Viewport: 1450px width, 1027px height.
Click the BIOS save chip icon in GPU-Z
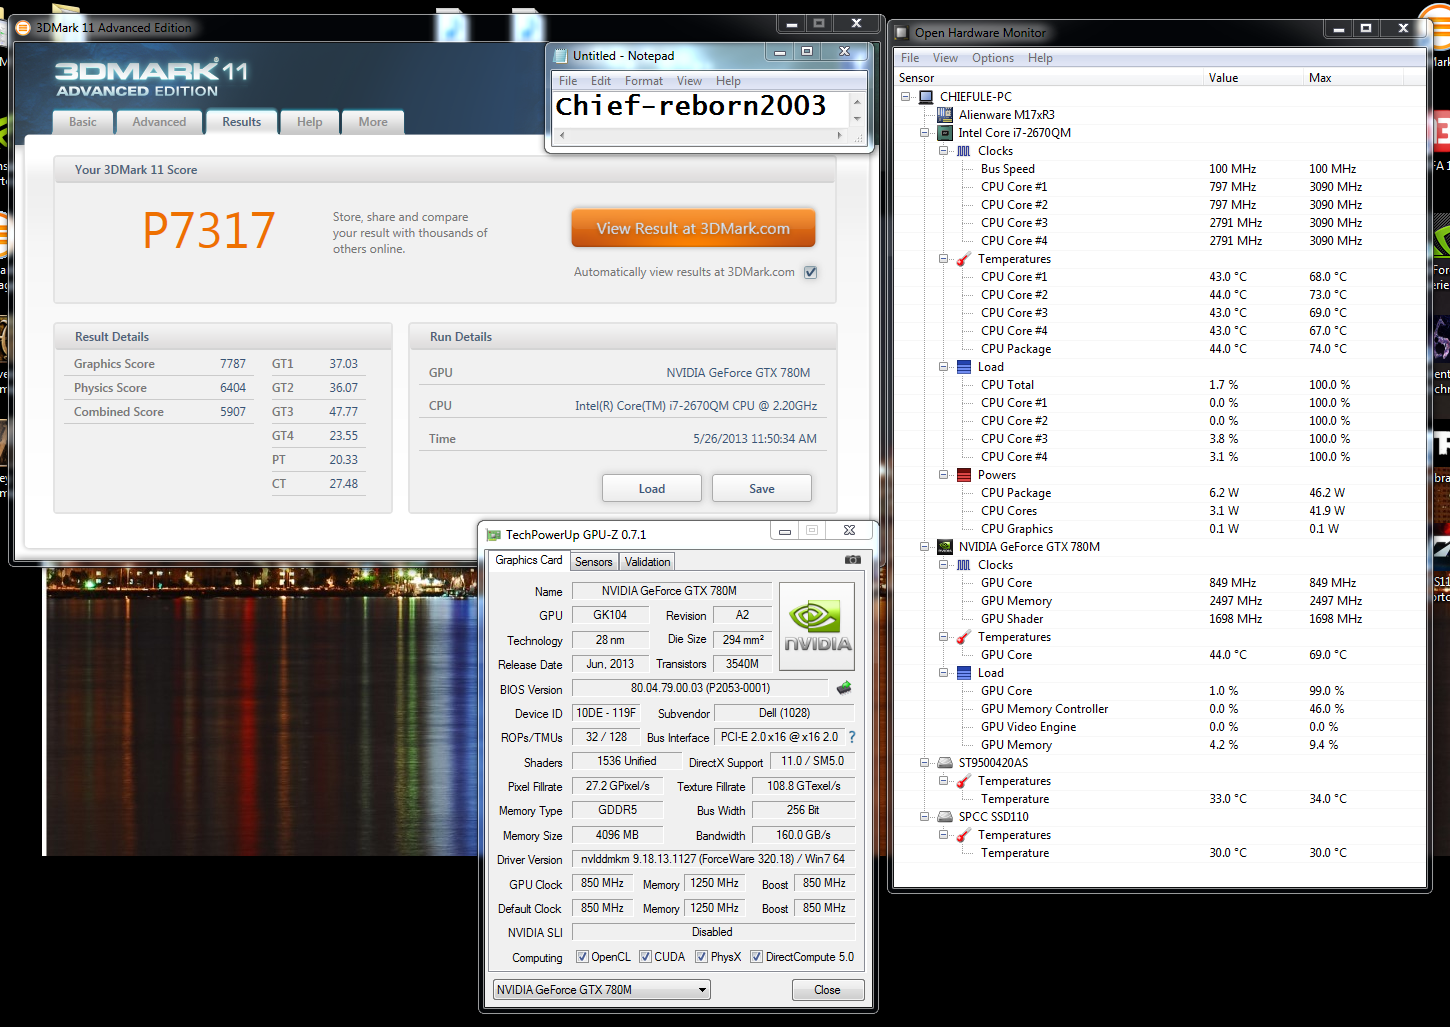(x=844, y=688)
